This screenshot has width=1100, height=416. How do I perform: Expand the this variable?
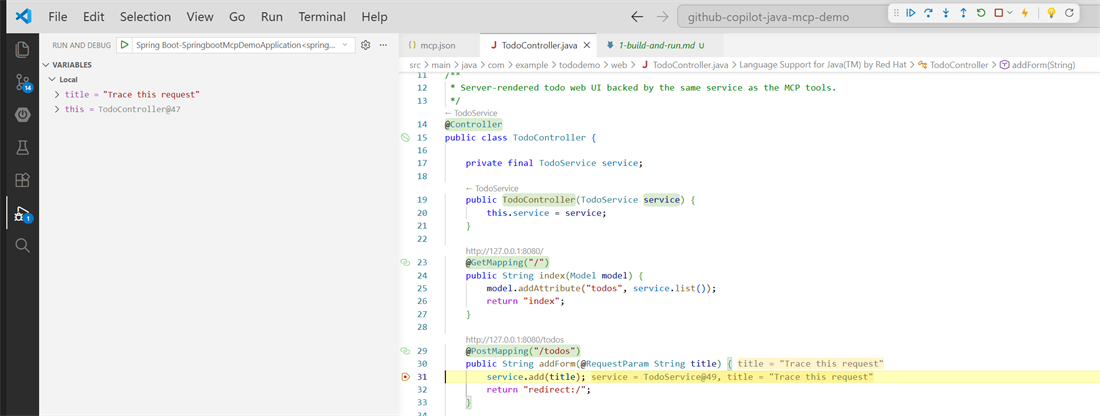coord(57,109)
